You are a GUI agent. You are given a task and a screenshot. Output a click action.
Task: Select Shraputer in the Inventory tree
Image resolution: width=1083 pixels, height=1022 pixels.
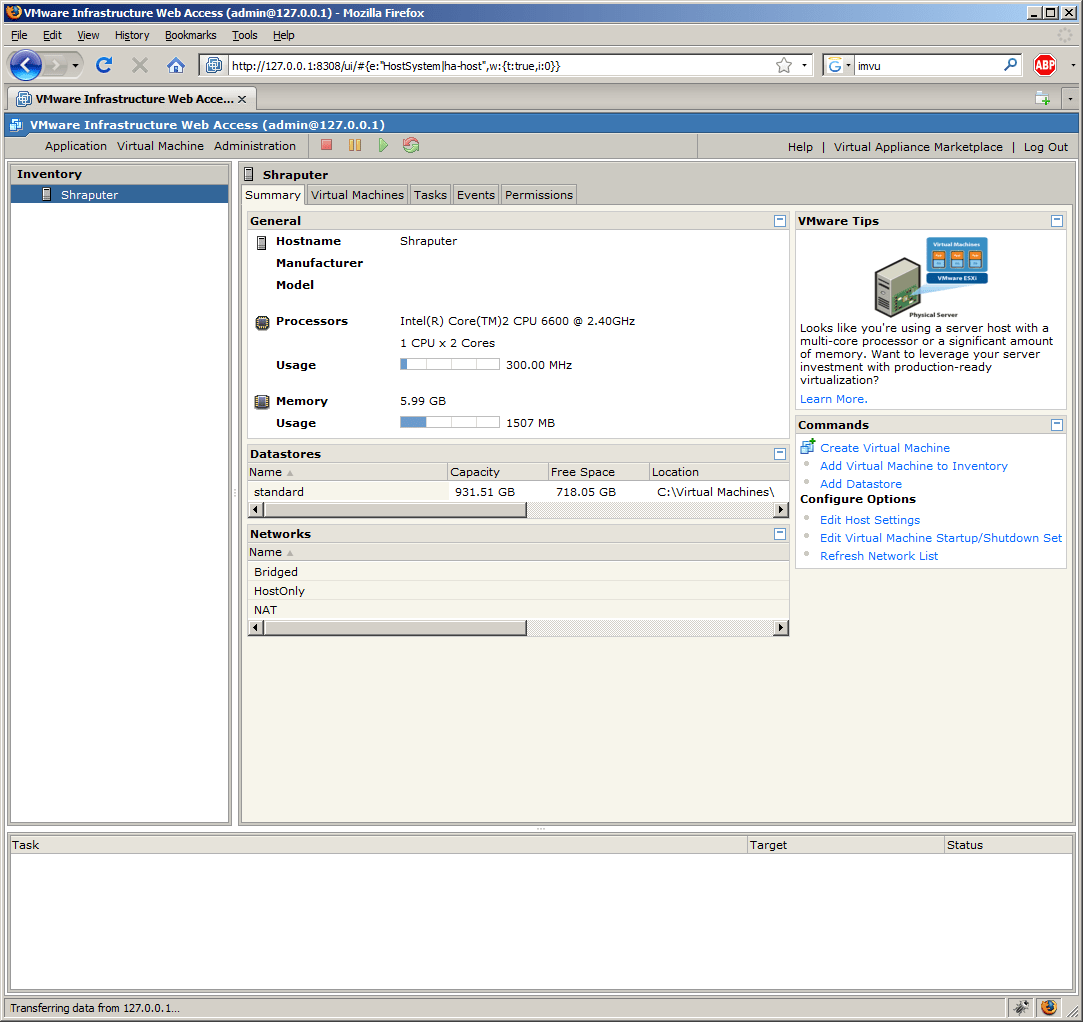[x=119, y=194]
